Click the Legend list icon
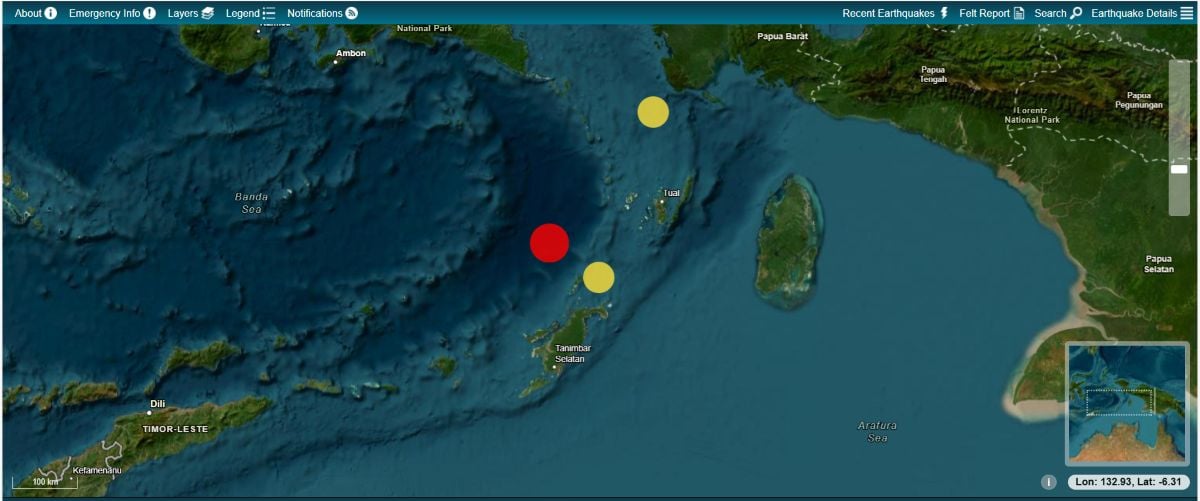 pos(269,13)
